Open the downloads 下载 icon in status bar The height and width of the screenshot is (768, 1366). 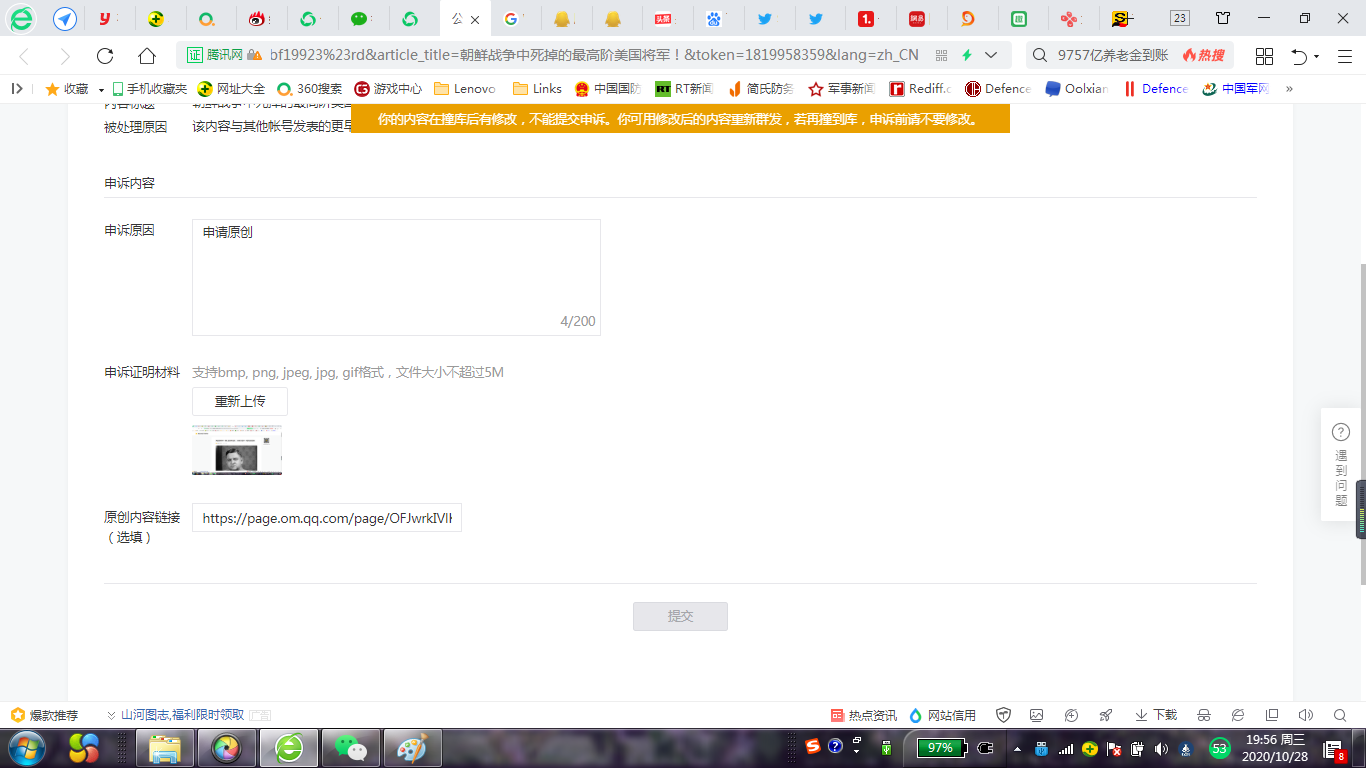(x=1156, y=715)
